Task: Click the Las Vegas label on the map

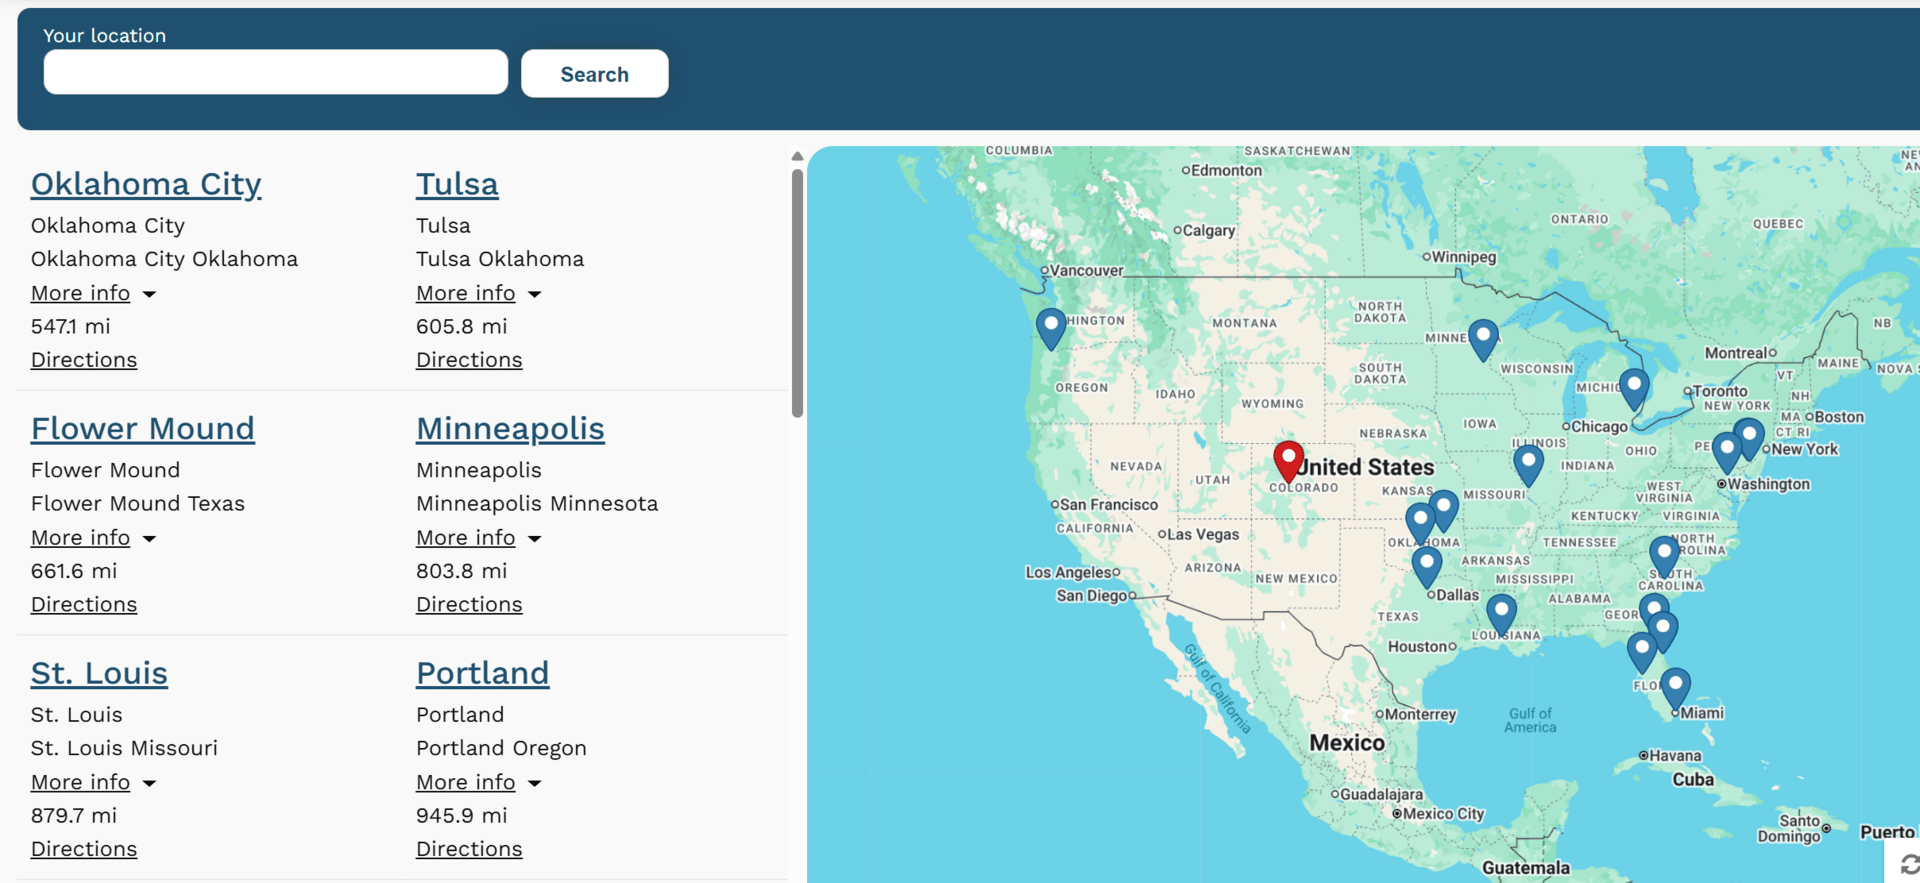Action: click(1203, 534)
